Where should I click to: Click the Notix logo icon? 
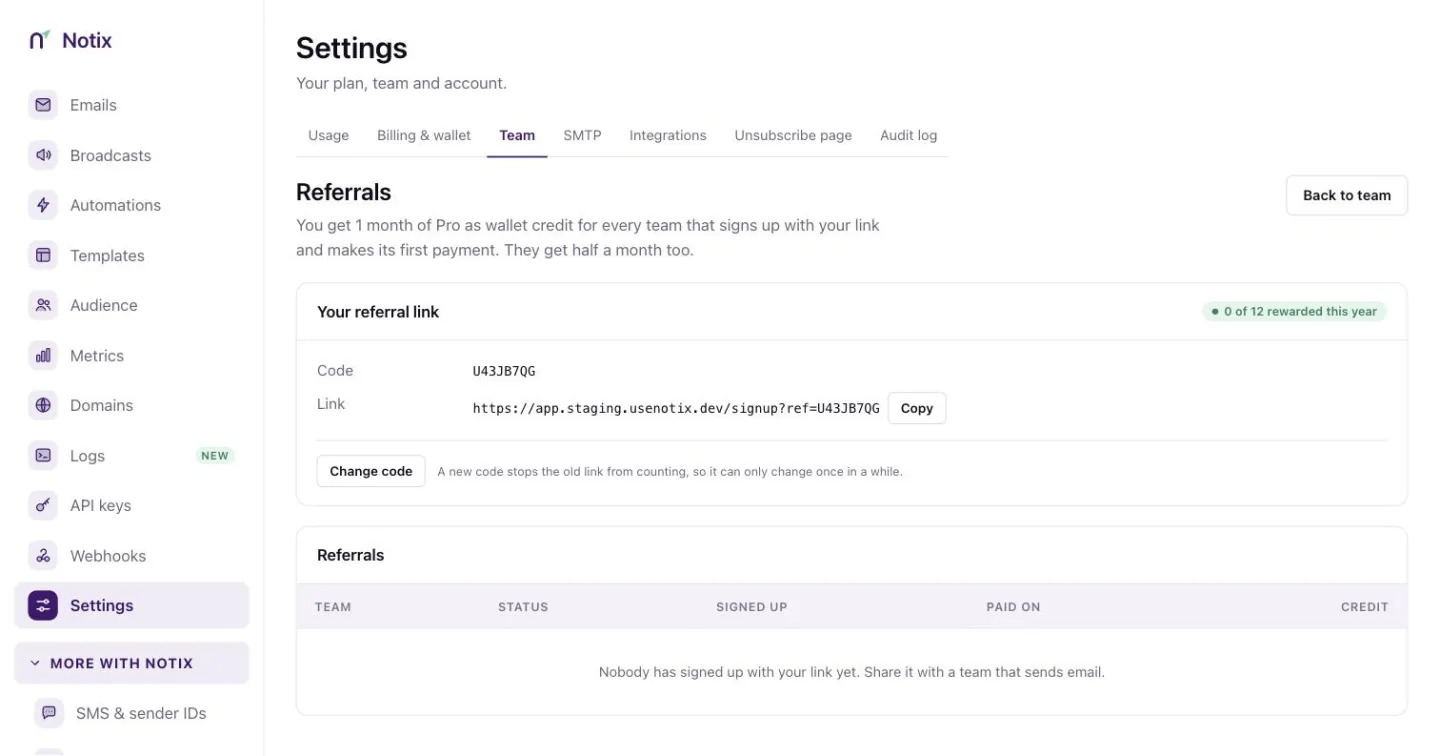click(39, 40)
